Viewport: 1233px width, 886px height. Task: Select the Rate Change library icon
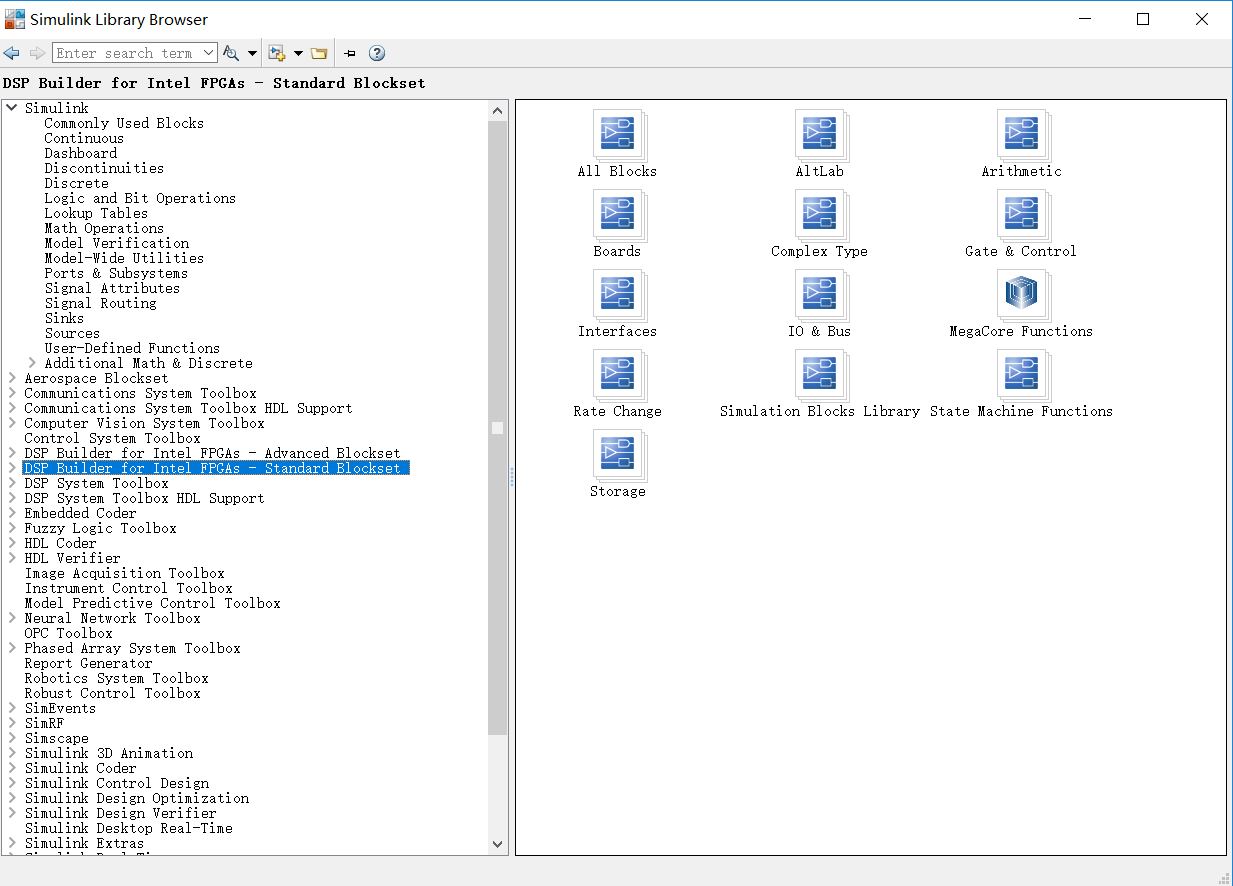[x=617, y=374]
